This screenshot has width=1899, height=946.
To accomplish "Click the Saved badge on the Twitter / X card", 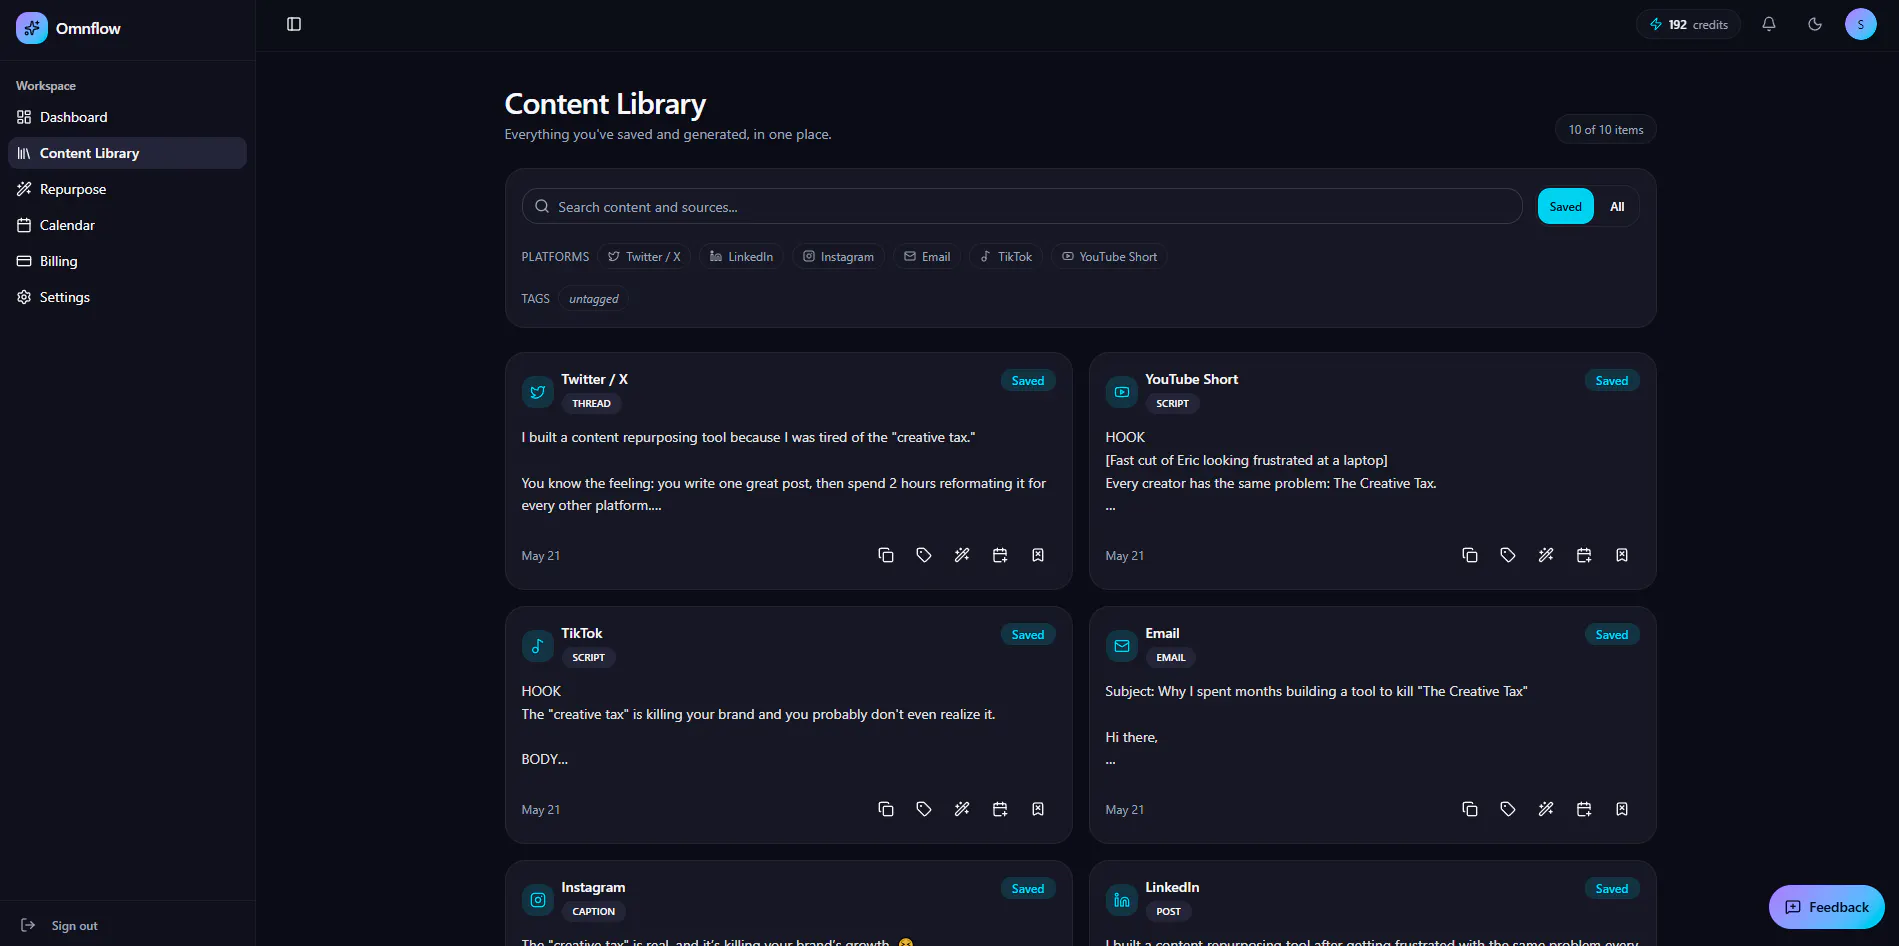I will coord(1028,381).
